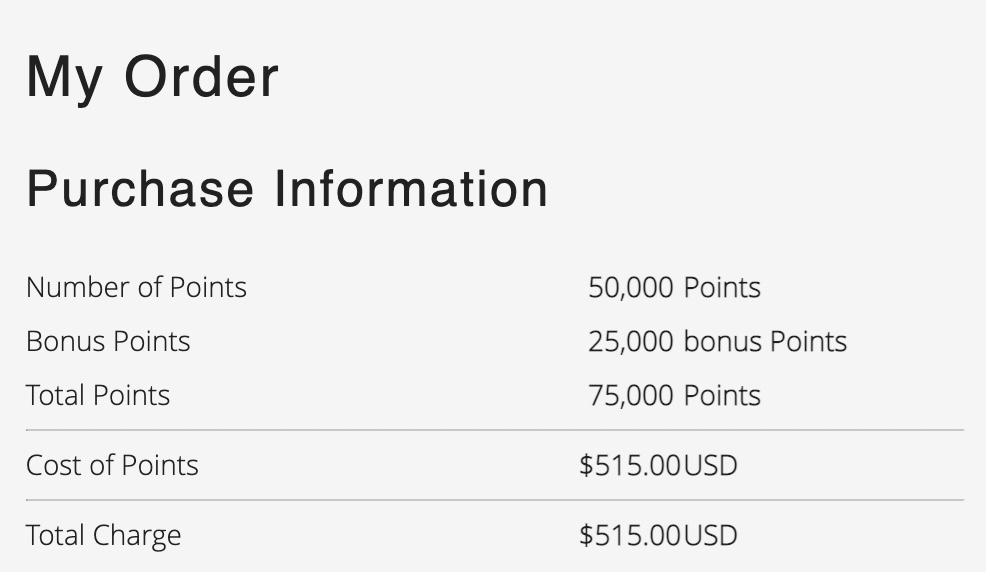Click the Number of Points label
The height and width of the screenshot is (572, 986).
[x=136, y=288]
